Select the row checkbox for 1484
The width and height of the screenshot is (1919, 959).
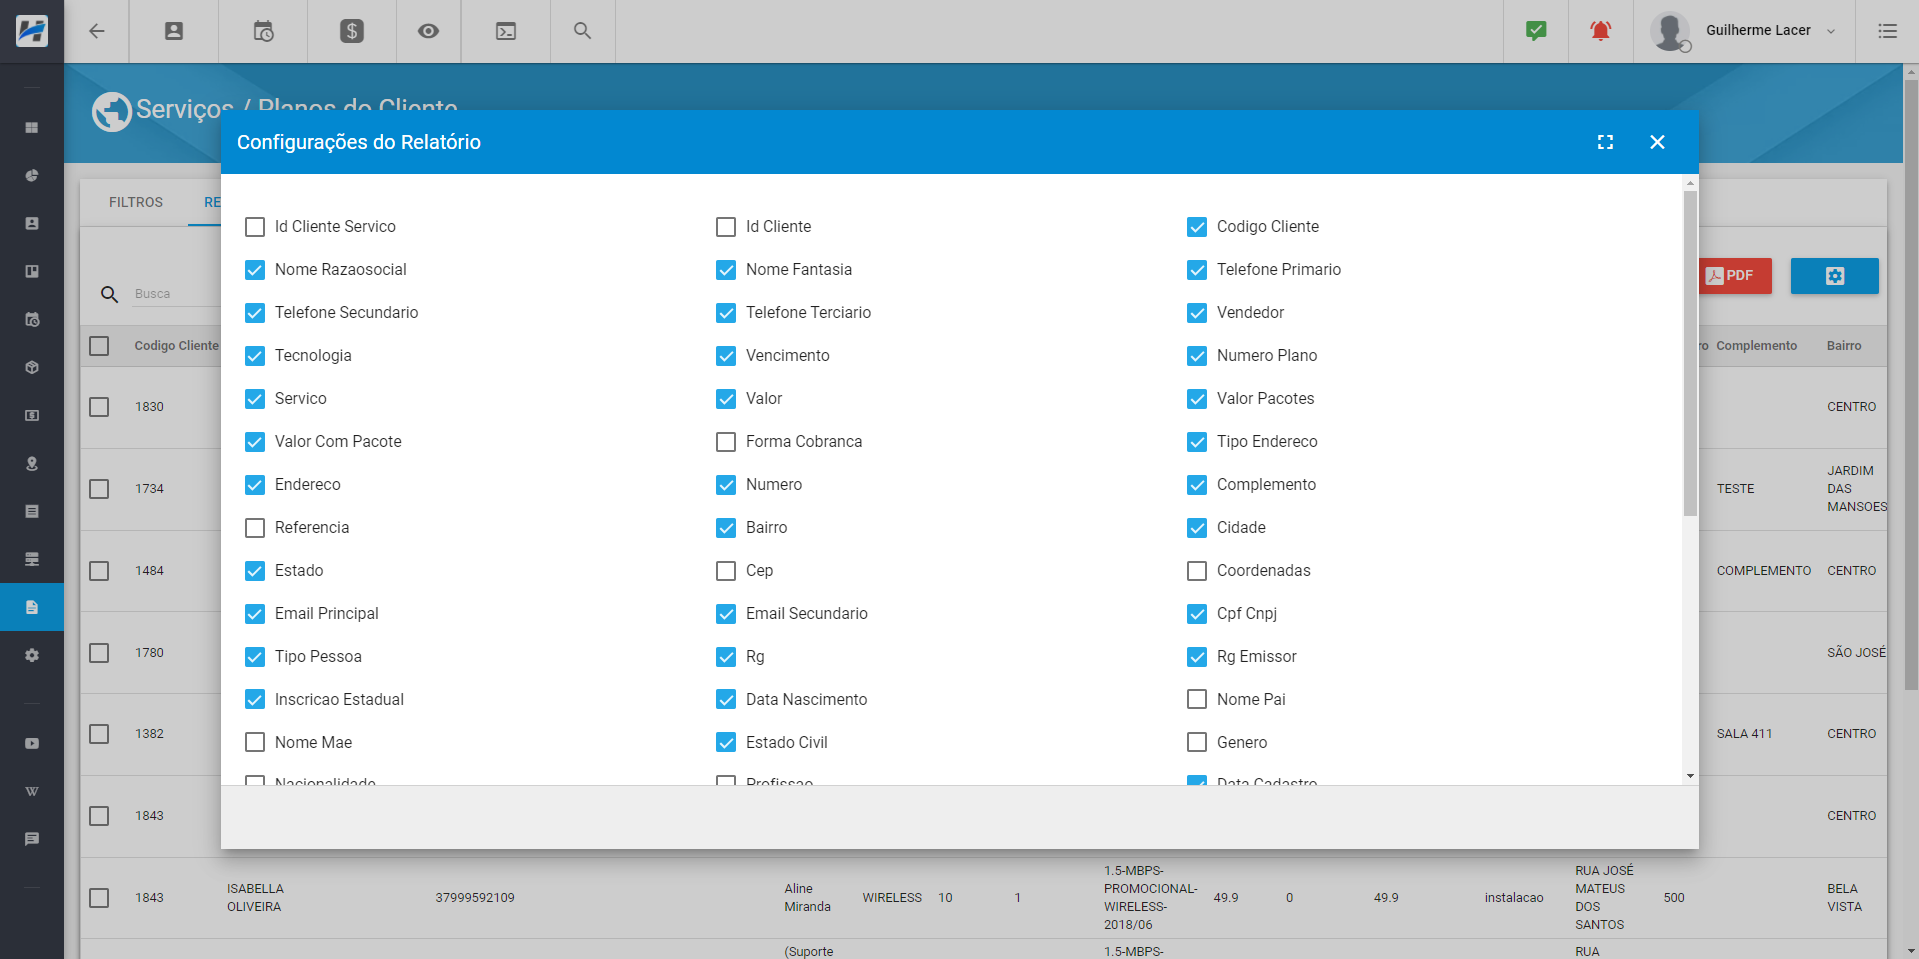tap(99, 571)
